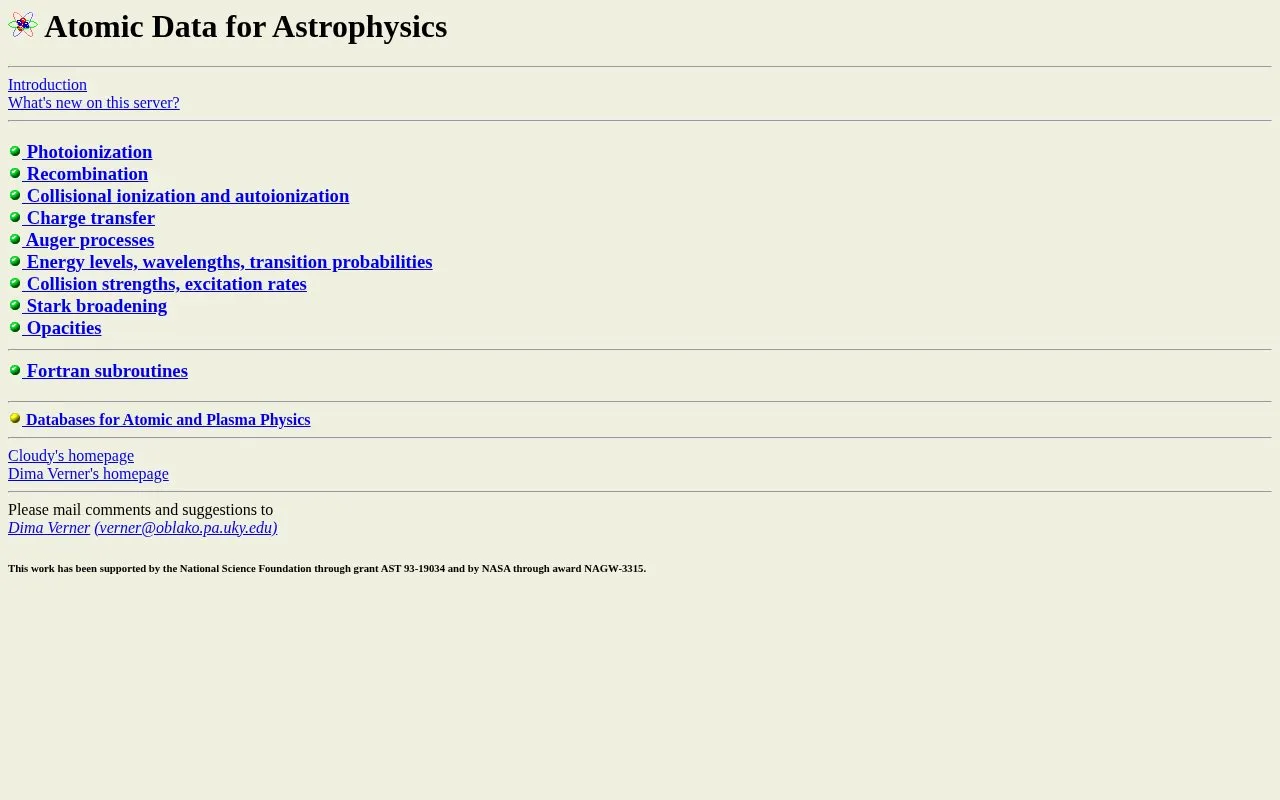Open Collisional ionization and autoionization link
Viewport: 1280px width, 800px height.
click(188, 196)
